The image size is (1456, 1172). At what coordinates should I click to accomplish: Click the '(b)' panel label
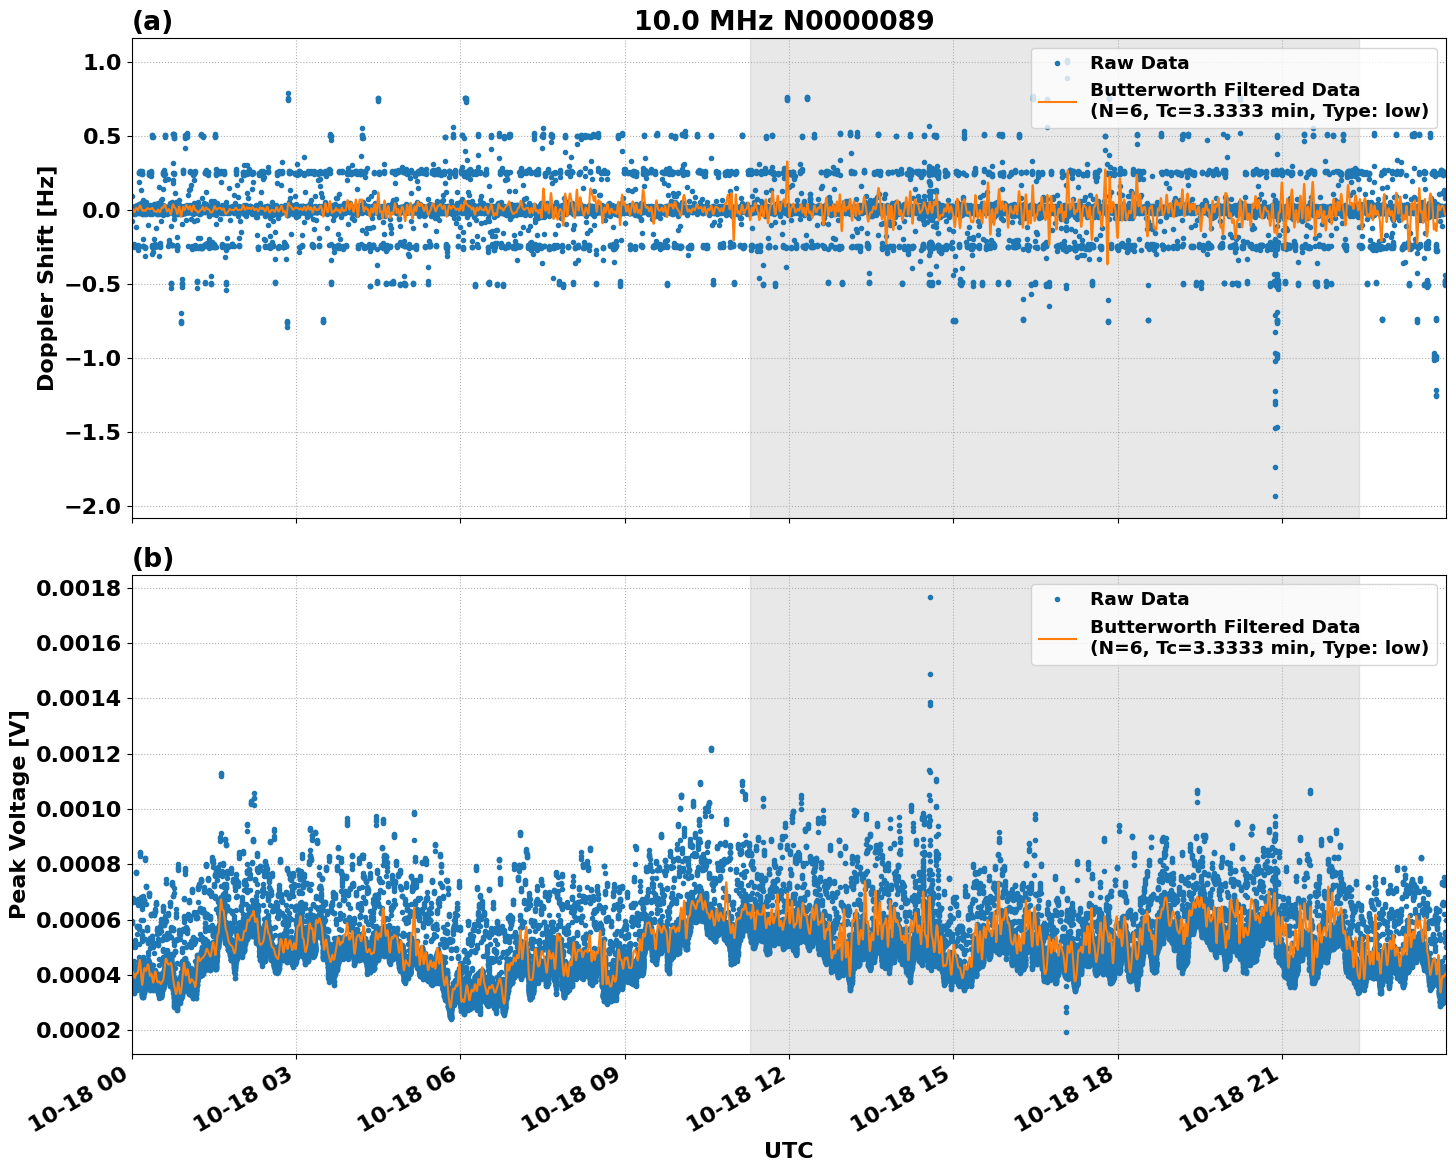click(152, 558)
